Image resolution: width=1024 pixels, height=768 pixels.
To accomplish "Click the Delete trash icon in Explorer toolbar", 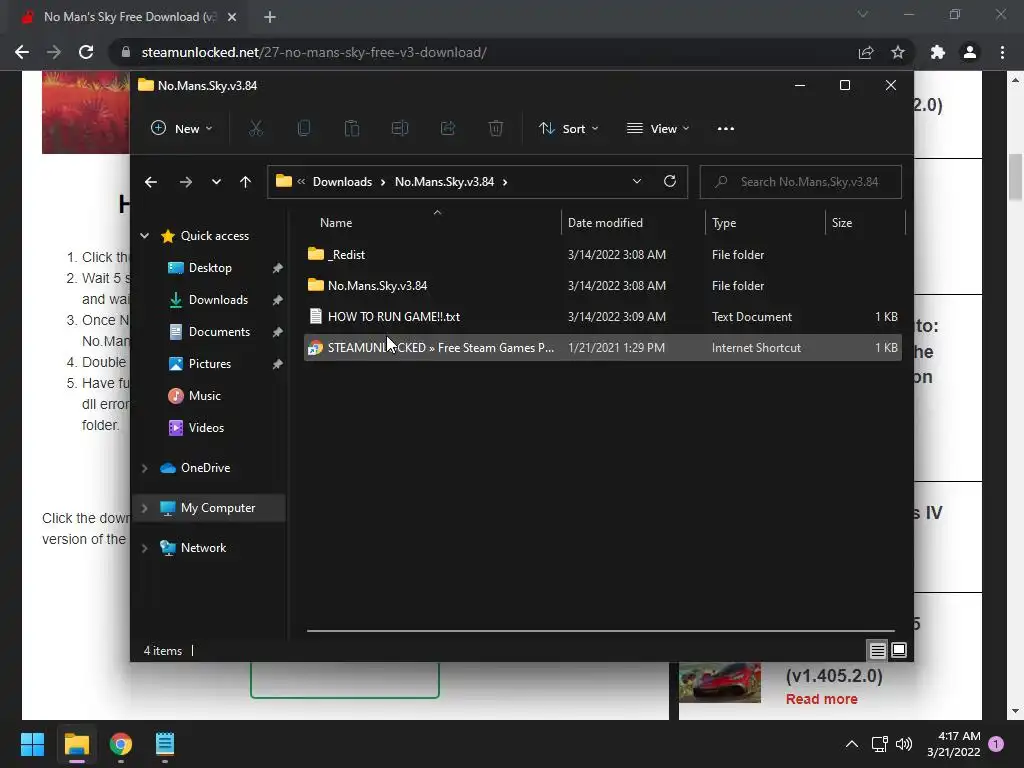I will click(x=496, y=129).
